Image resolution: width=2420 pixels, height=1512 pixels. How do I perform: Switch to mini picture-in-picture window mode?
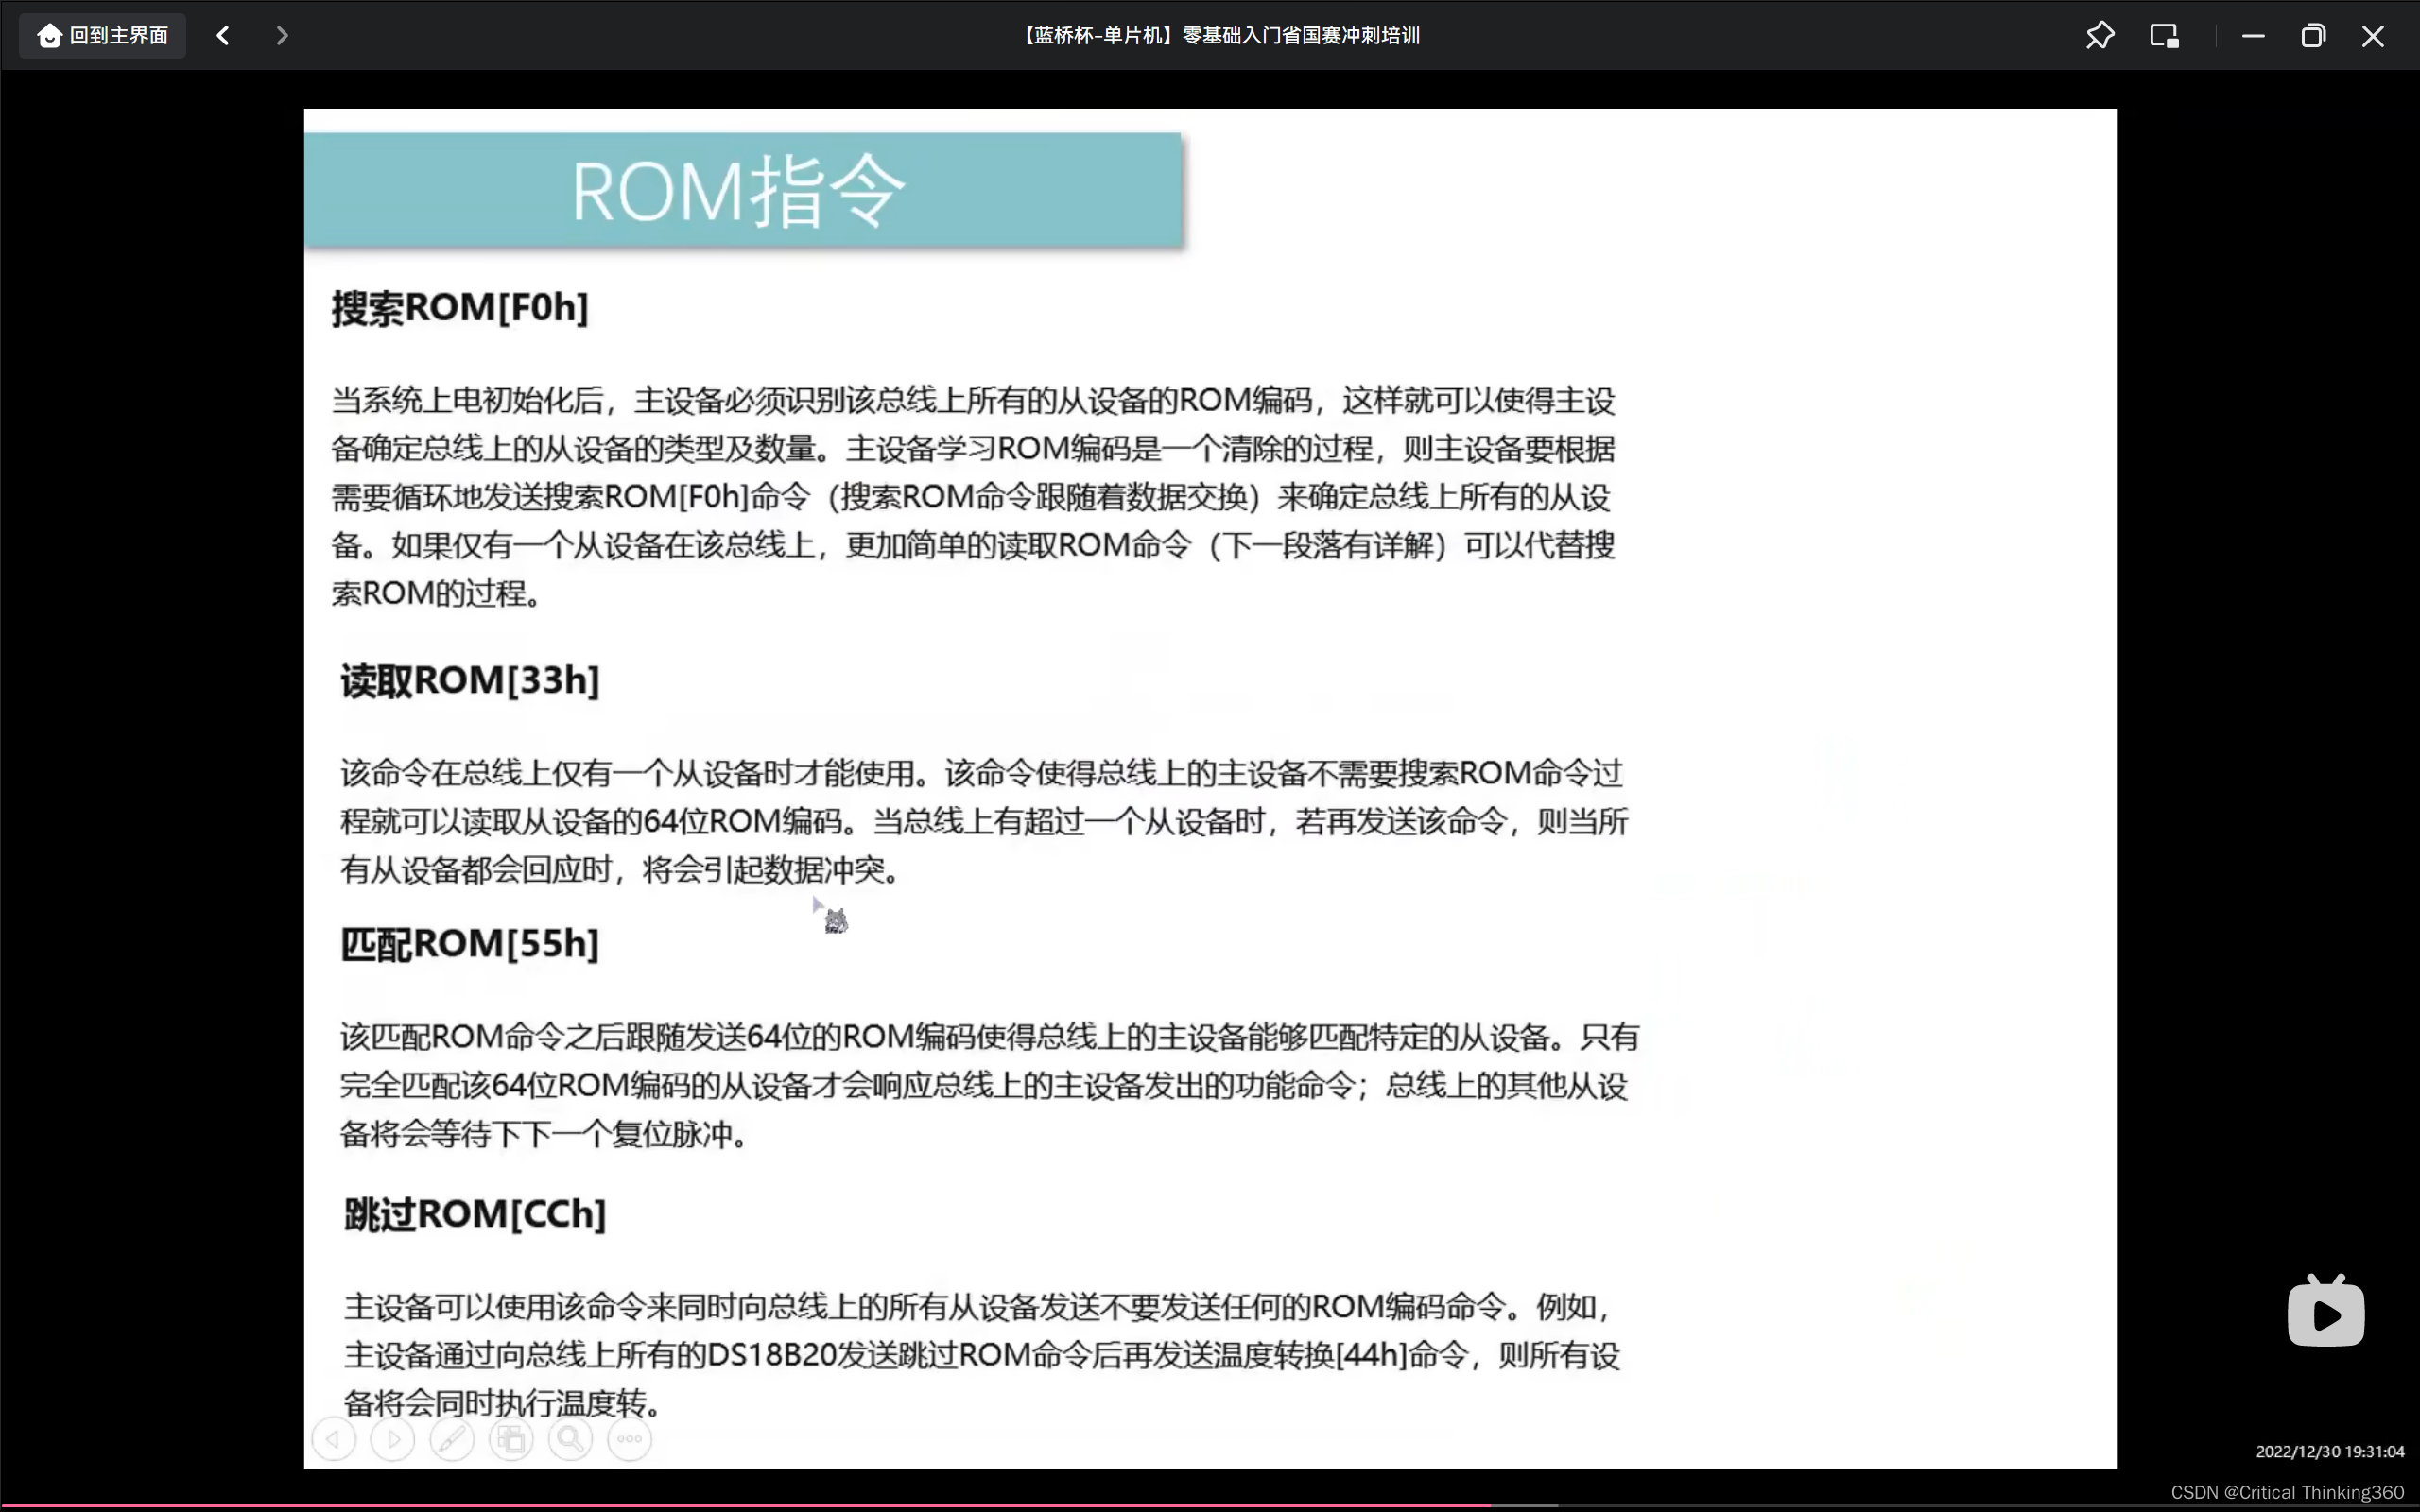[2164, 36]
